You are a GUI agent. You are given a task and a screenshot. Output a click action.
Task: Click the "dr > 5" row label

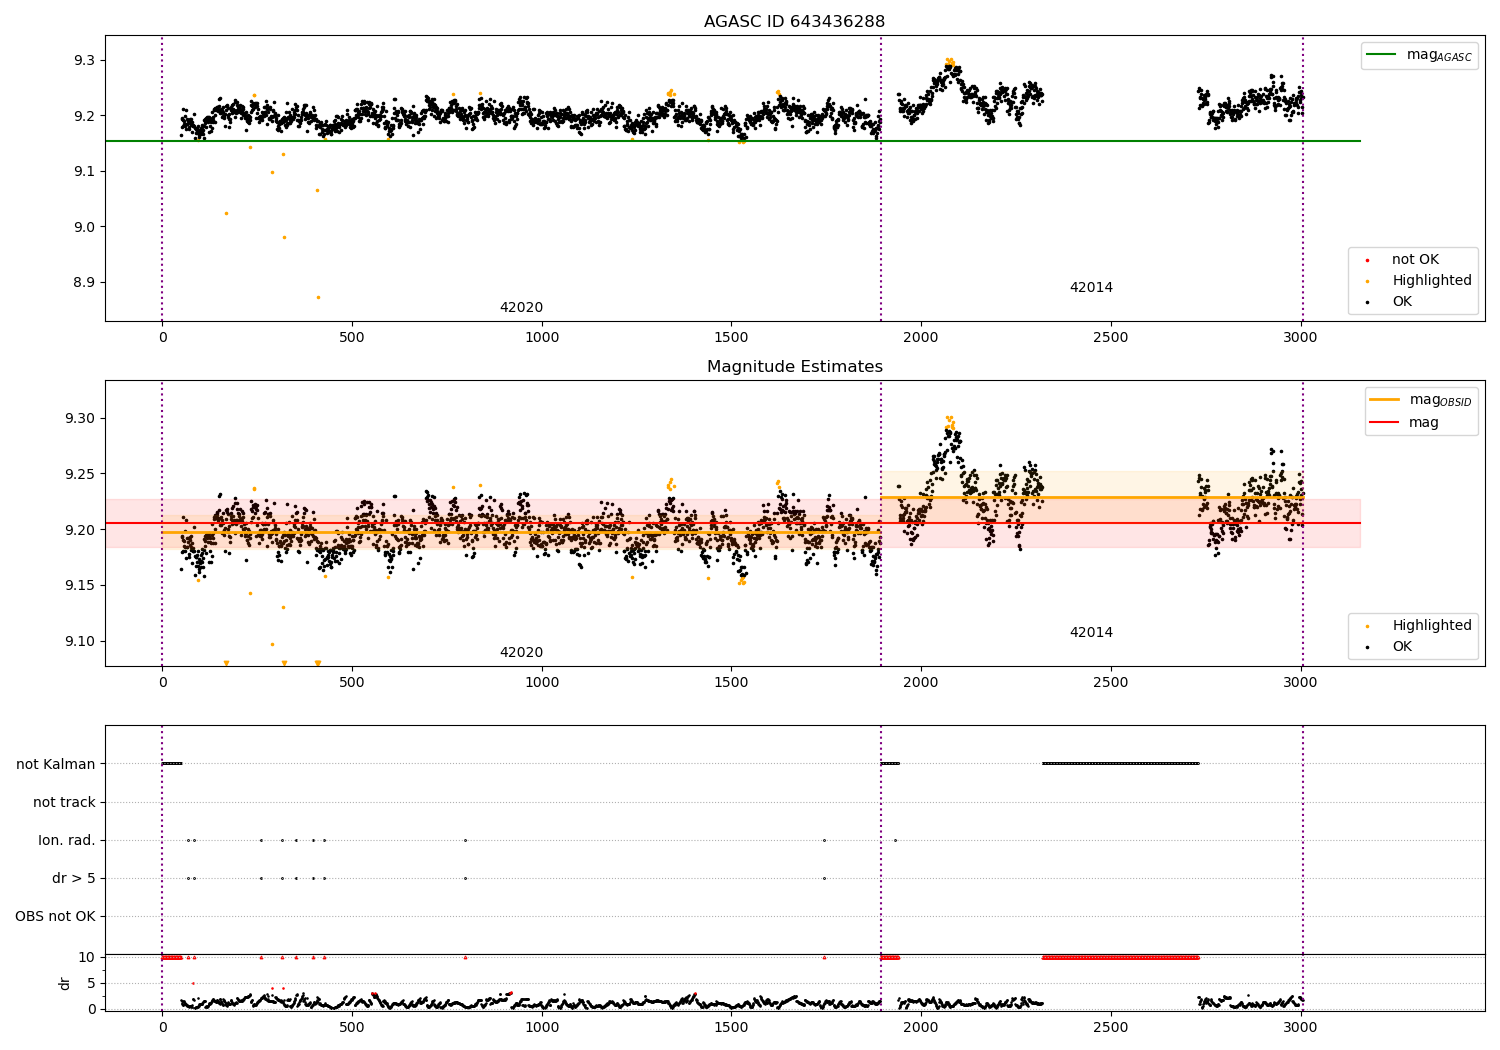click(x=74, y=879)
